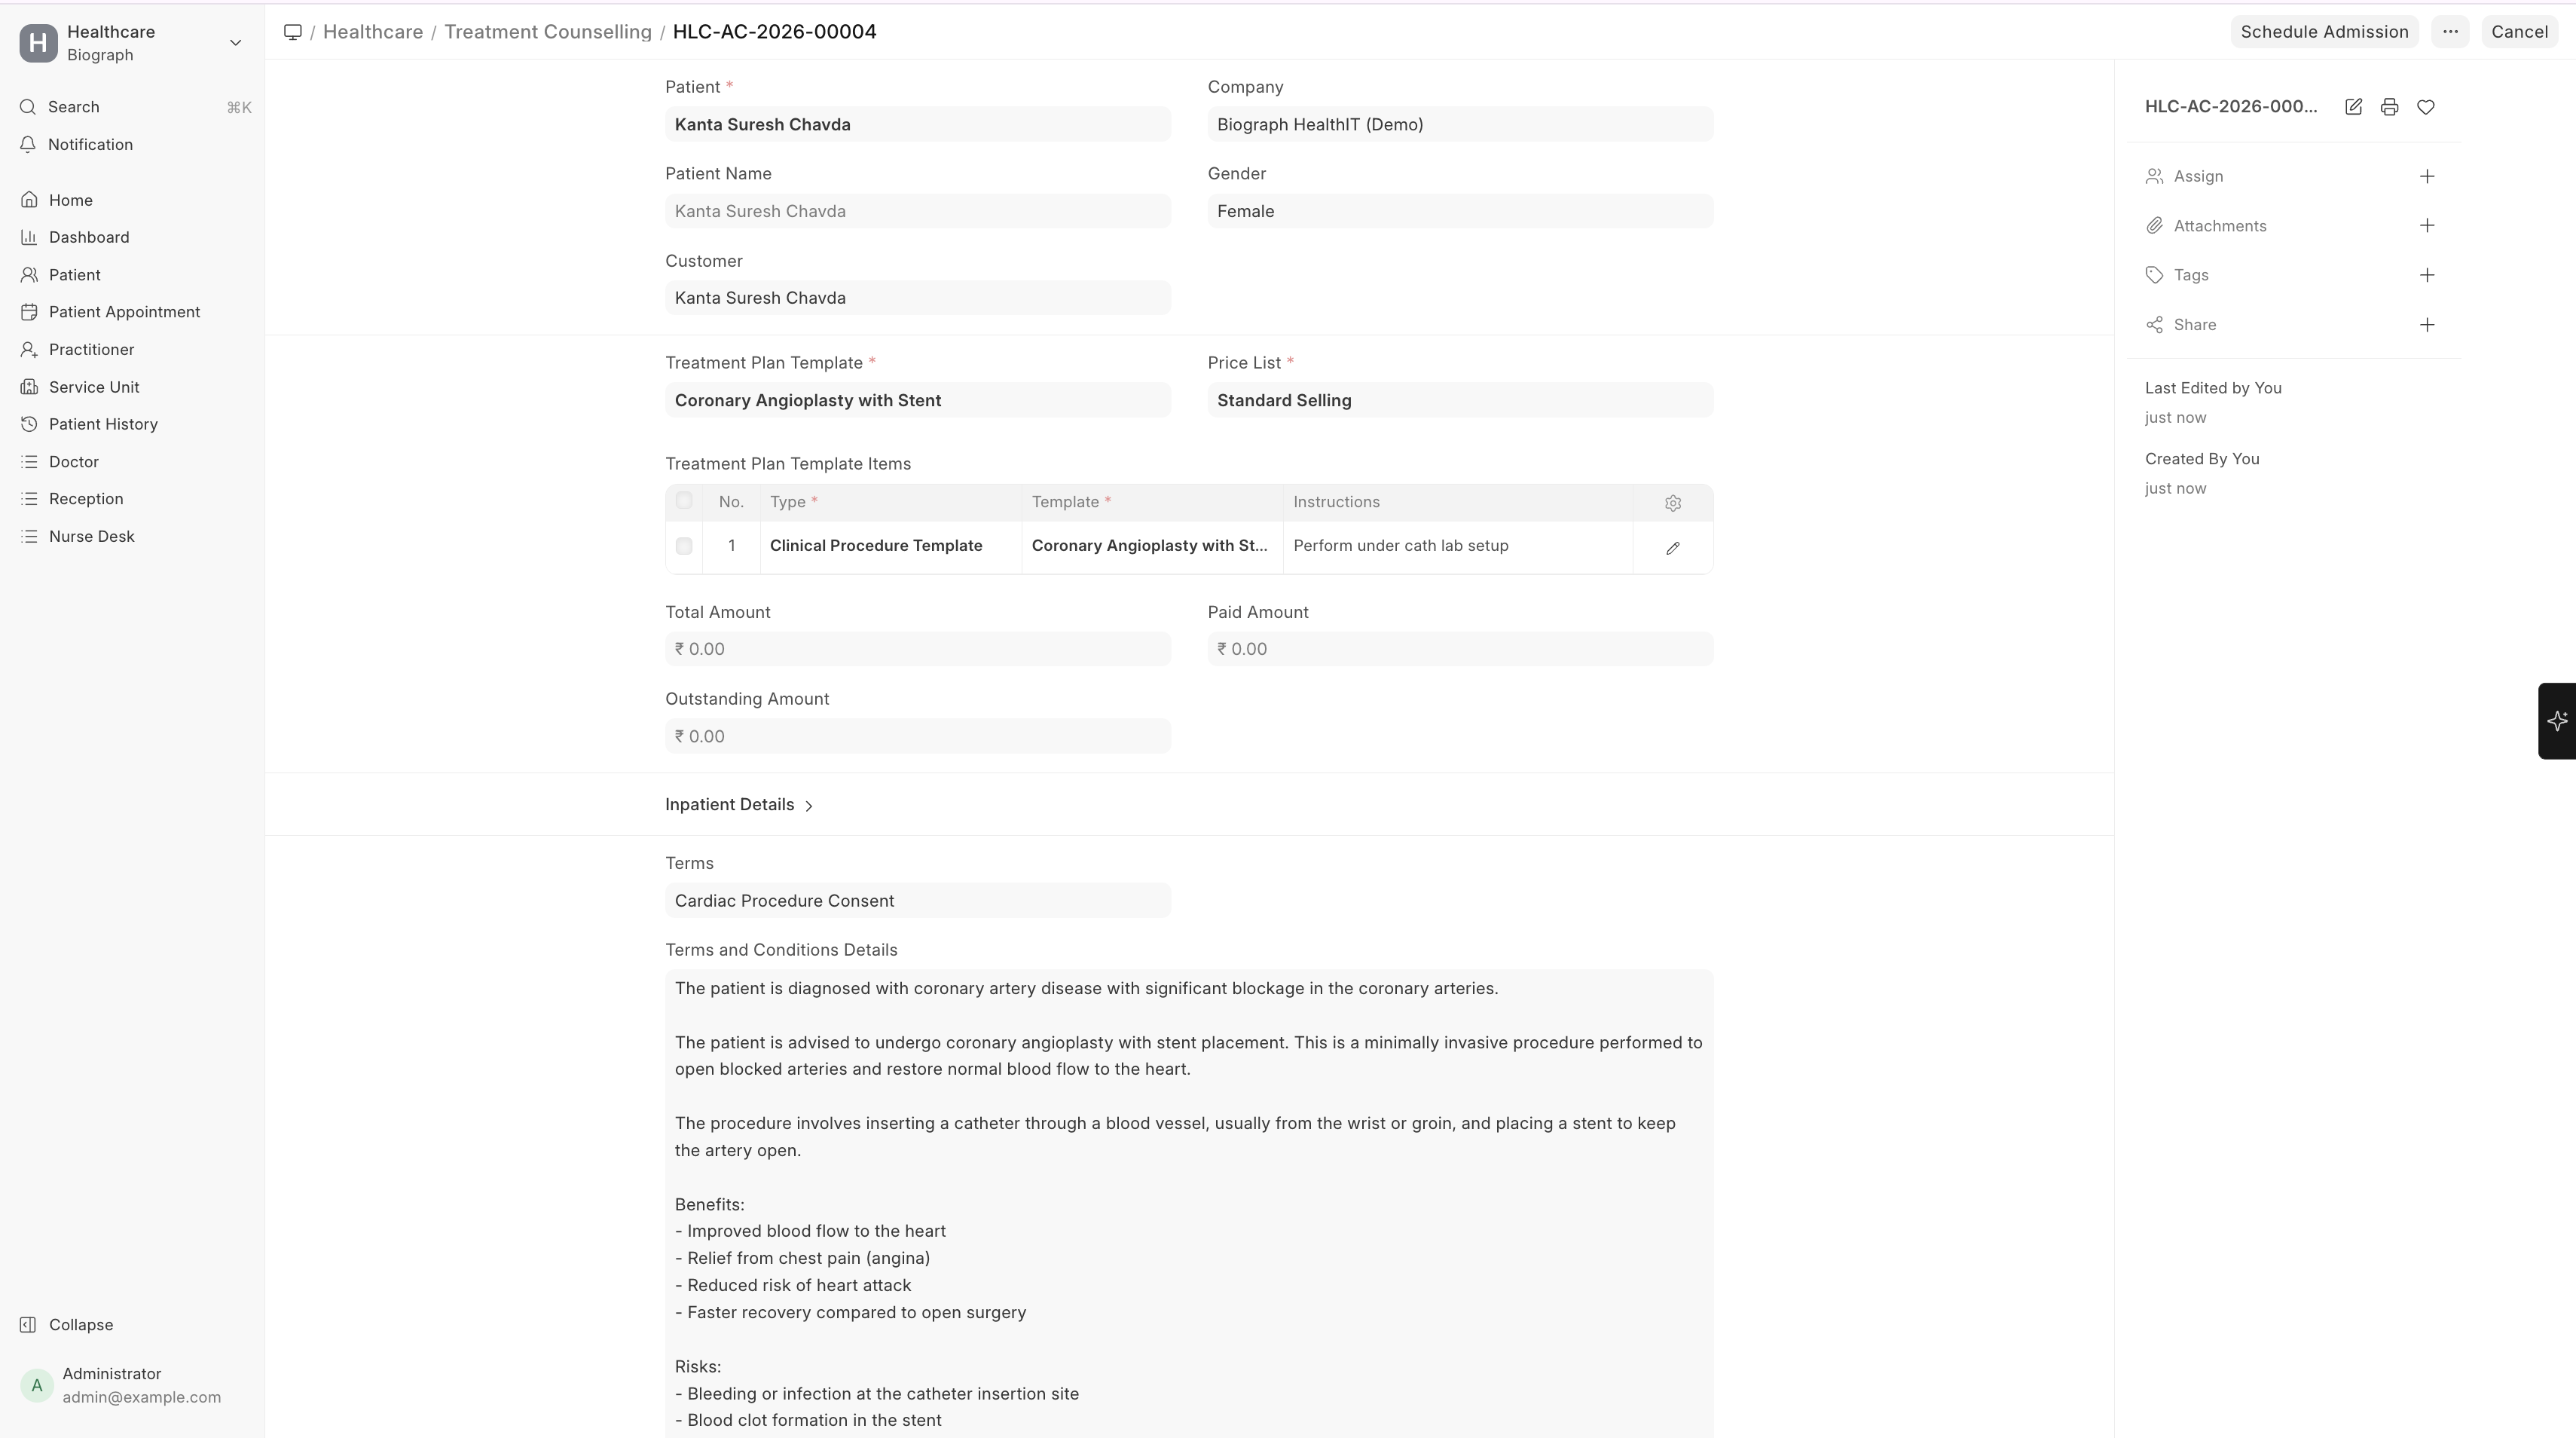Open the AI sparkle side panel
This screenshot has height=1438, width=2576.
coord(2557,721)
